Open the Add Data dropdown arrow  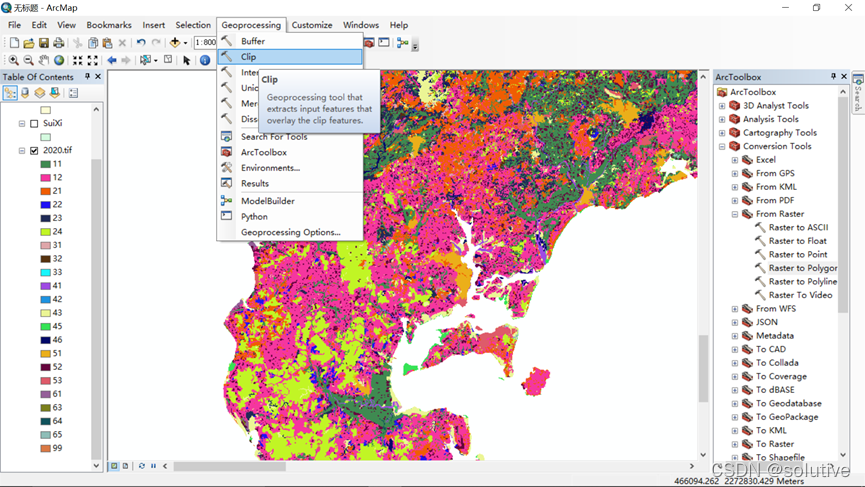pos(185,42)
